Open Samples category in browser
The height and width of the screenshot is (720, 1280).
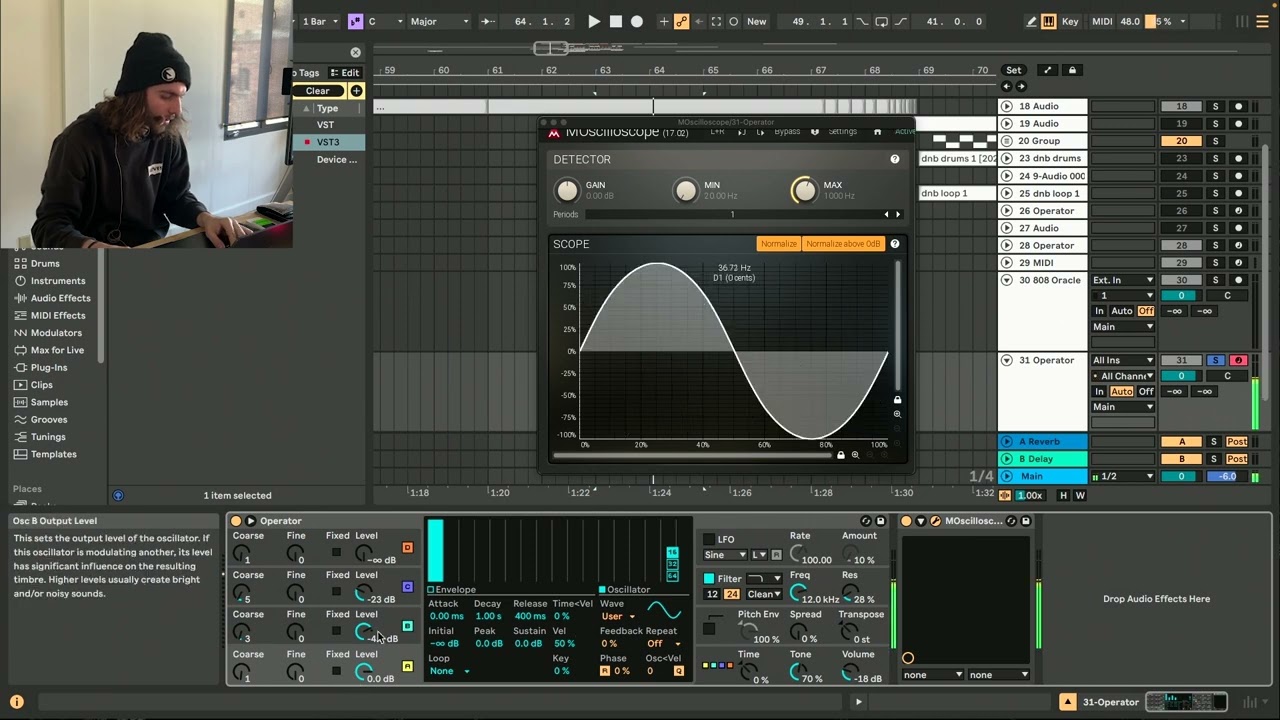coord(49,402)
